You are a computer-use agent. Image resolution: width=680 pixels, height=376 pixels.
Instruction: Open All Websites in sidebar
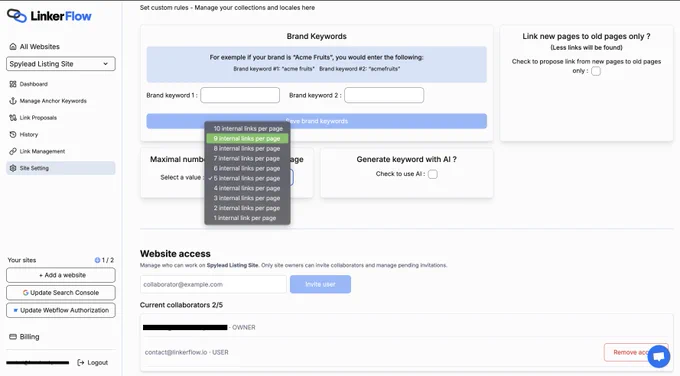click(39, 46)
